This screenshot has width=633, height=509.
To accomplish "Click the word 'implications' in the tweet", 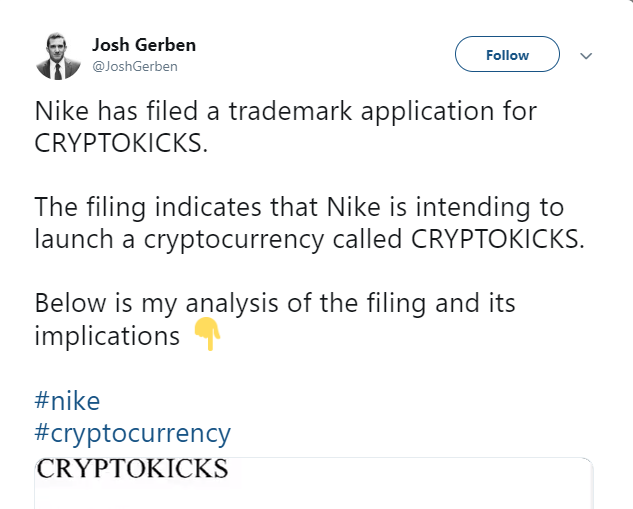I will coord(107,336).
